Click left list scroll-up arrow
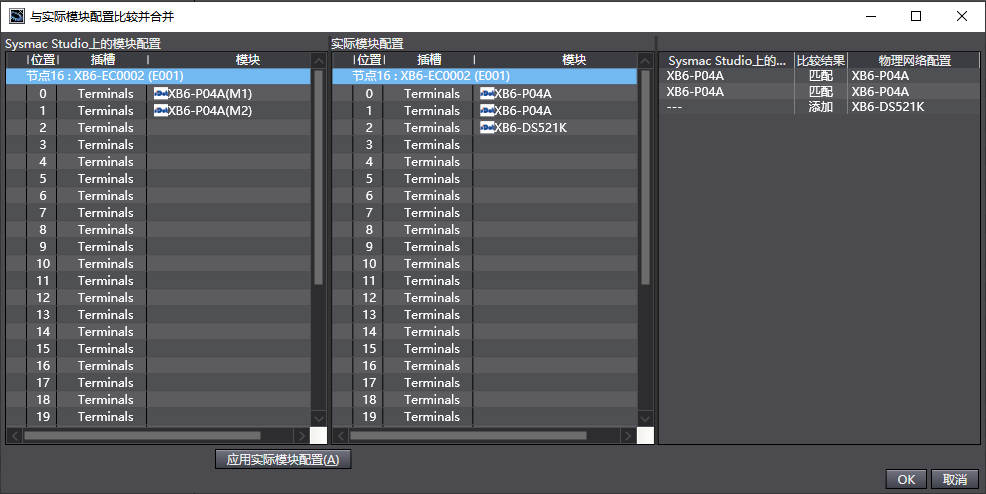The image size is (986, 494). 319,61
